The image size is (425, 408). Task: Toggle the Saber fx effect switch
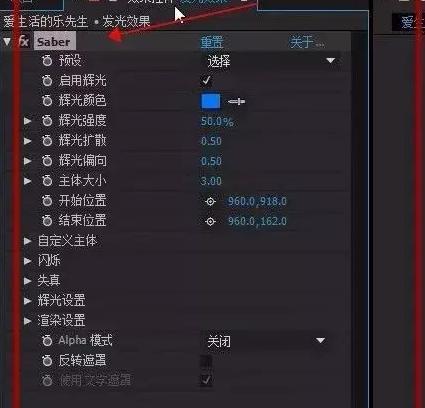tap(24, 42)
